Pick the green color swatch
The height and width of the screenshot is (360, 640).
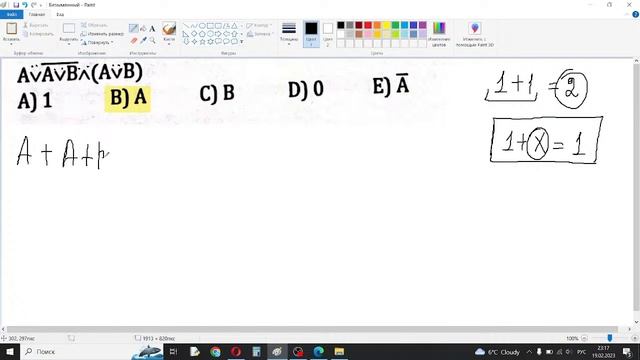[x=395, y=25]
